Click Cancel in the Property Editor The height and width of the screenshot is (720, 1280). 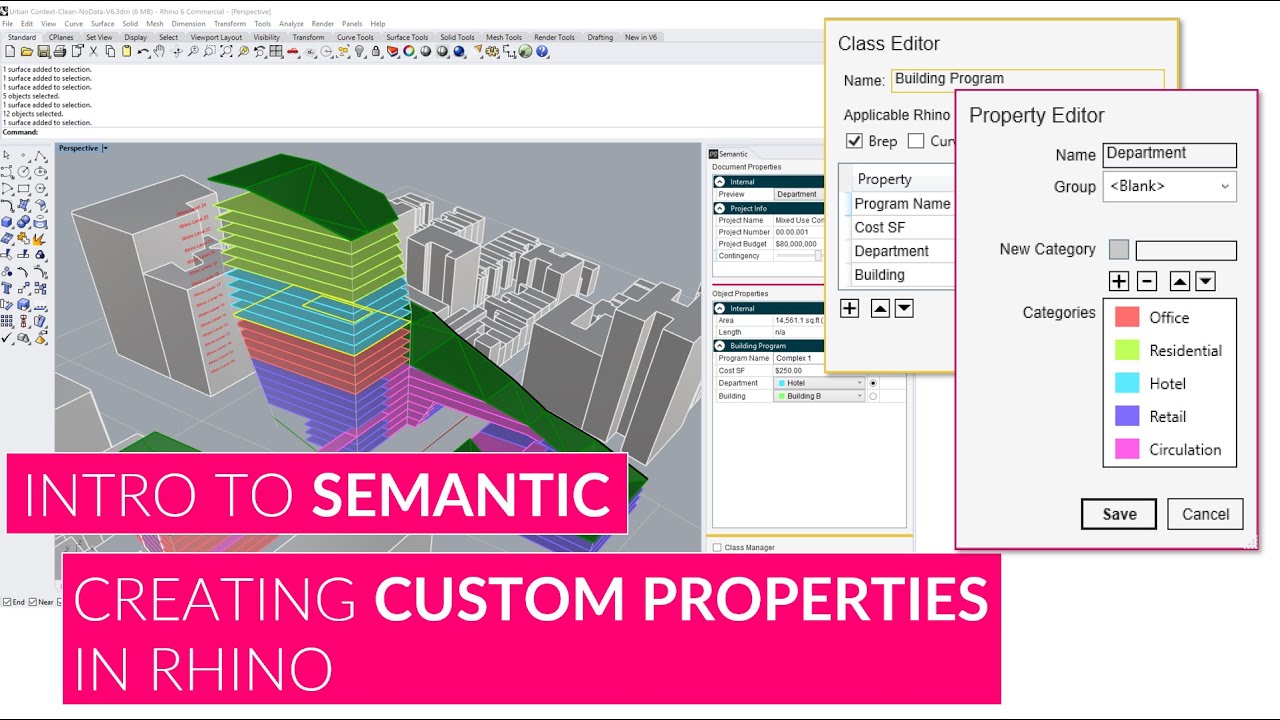point(1204,513)
